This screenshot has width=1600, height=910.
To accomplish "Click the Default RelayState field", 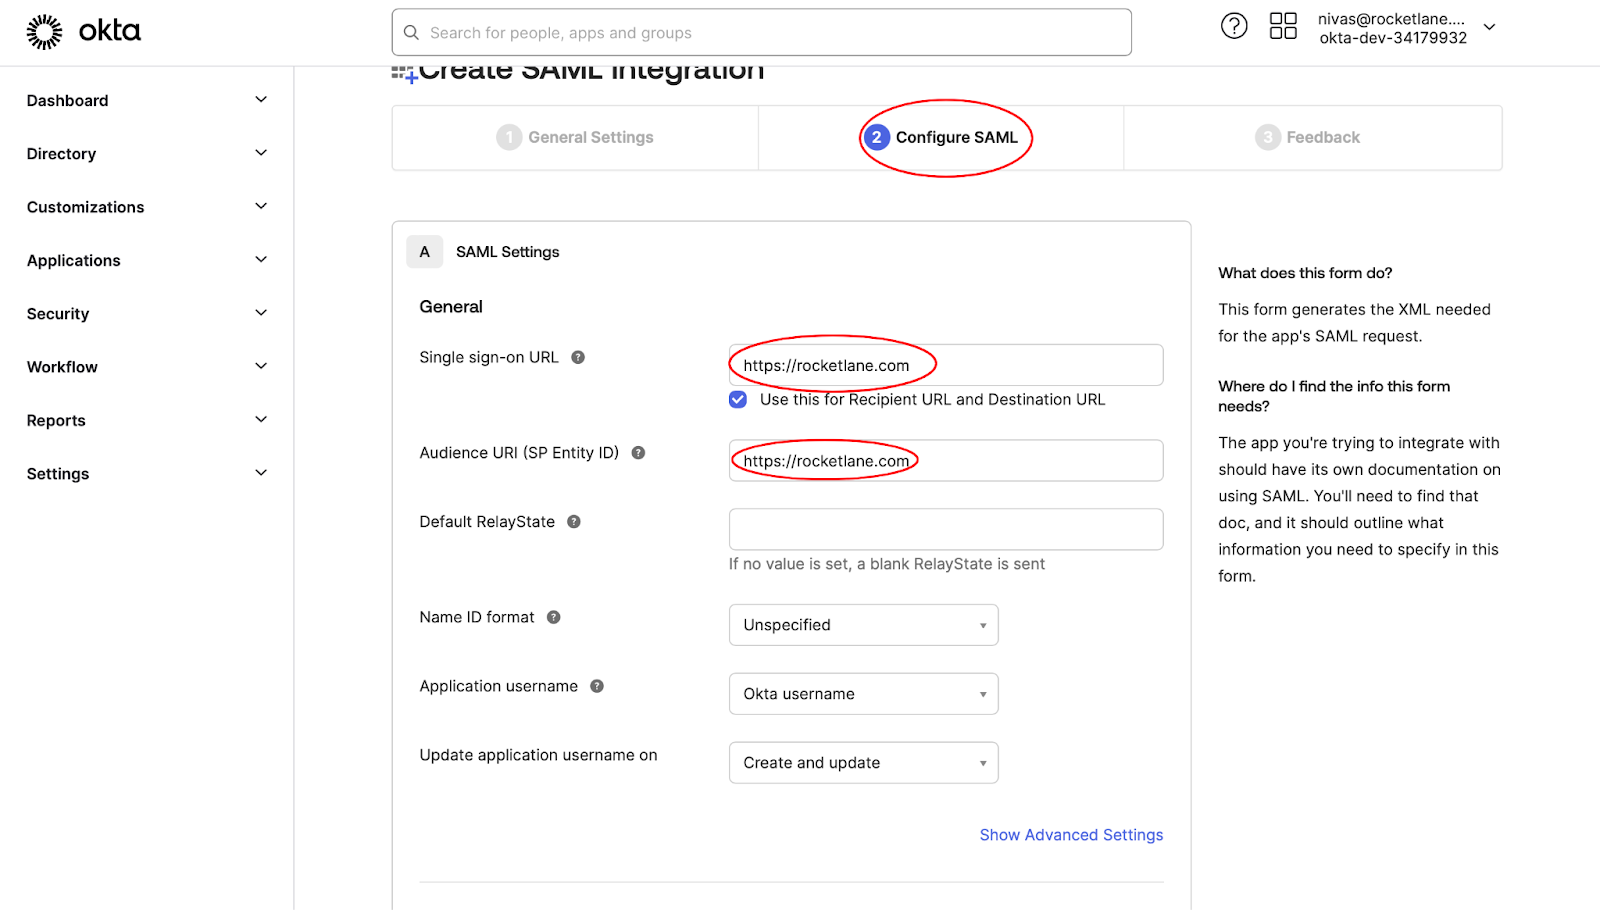I will pyautogui.click(x=946, y=529).
